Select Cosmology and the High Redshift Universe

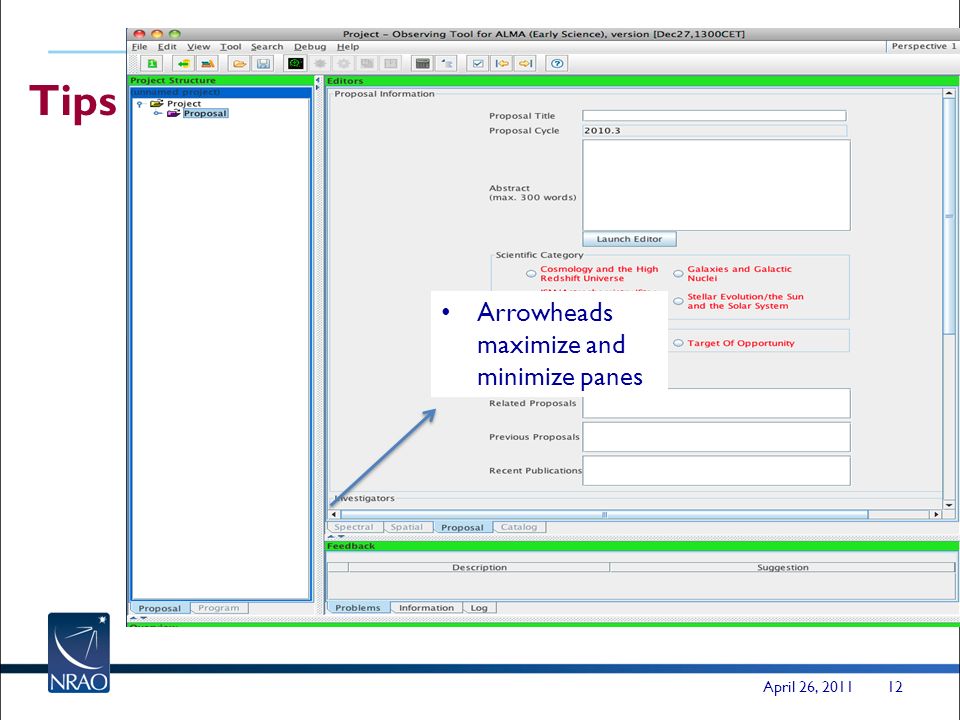coord(531,274)
